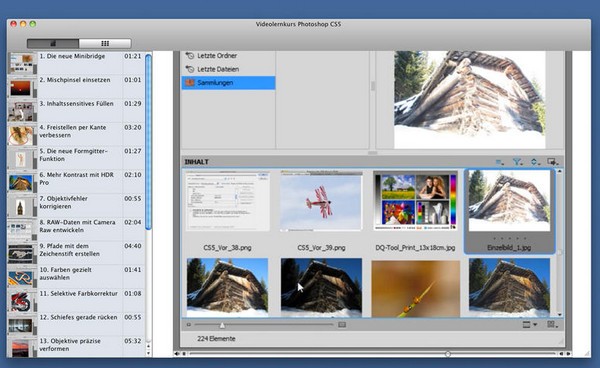Open the tools dropdown in INHALT header

point(553,162)
